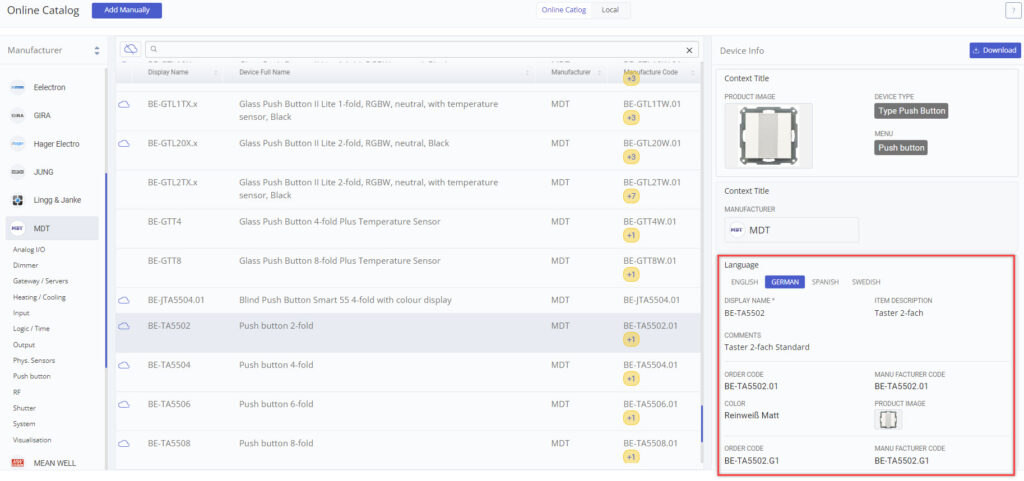Open the RF category
Image resolution: width=1024 pixels, height=481 pixels.
click(x=16, y=392)
